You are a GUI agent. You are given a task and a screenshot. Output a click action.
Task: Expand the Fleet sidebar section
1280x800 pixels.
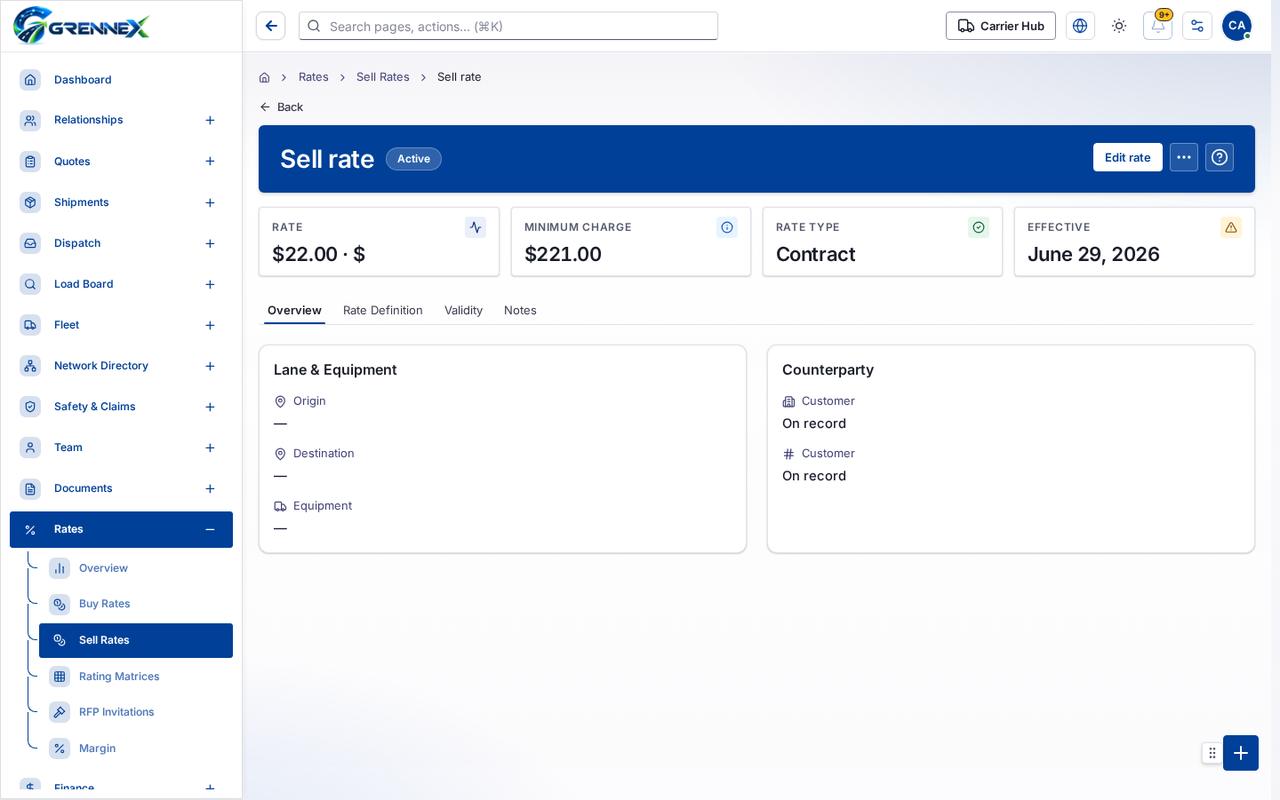(x=210, y=325)
